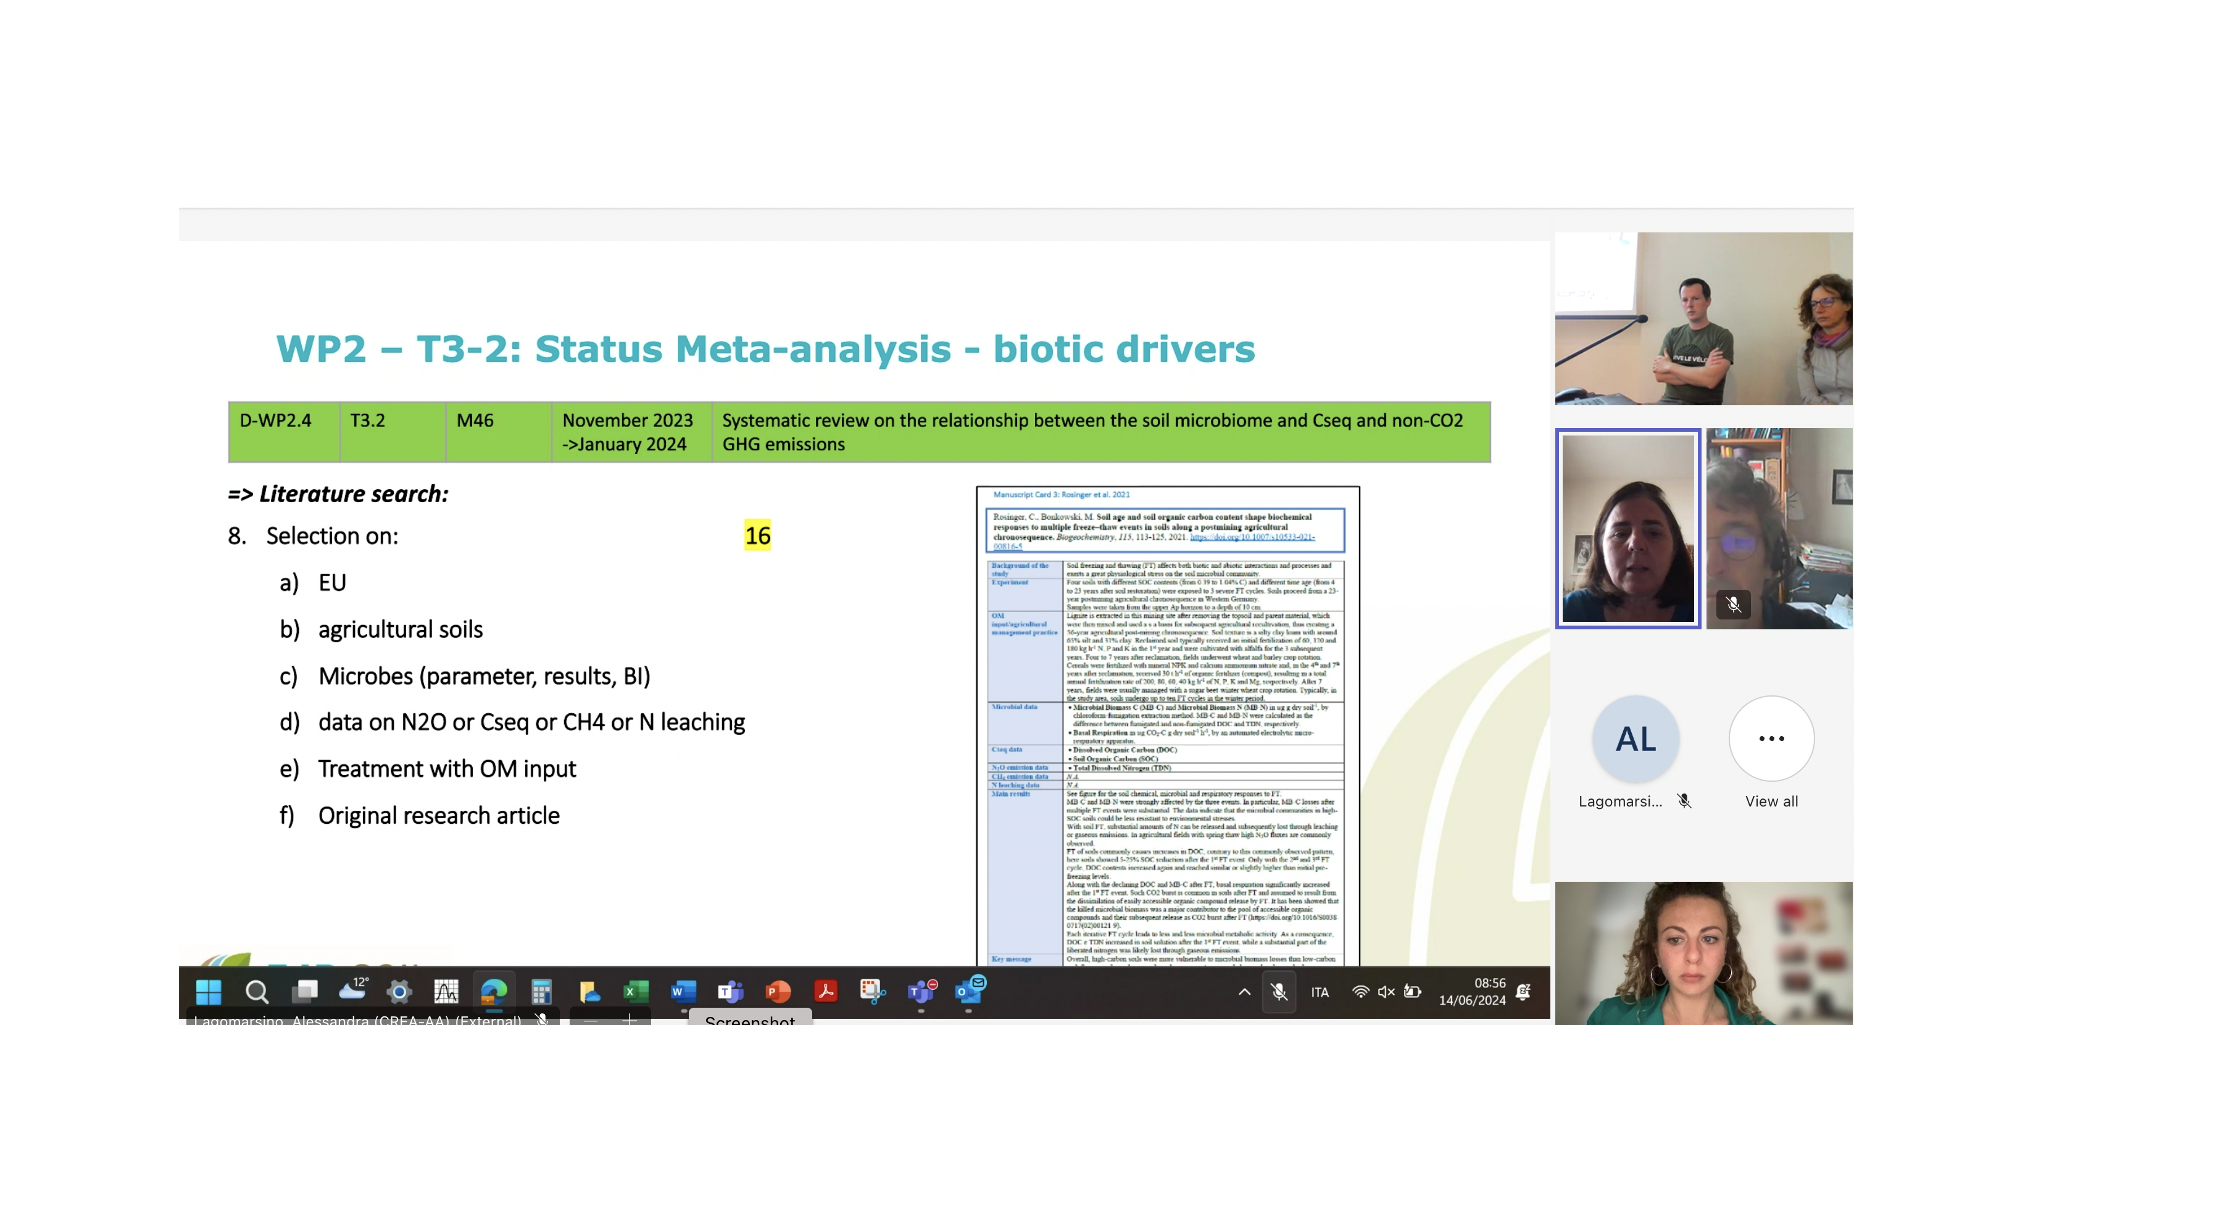The width and height of the screenshot is (2226, 1220).
Task: Open Adobe Acrobat from the taskbar
Action: pos(825,991)
